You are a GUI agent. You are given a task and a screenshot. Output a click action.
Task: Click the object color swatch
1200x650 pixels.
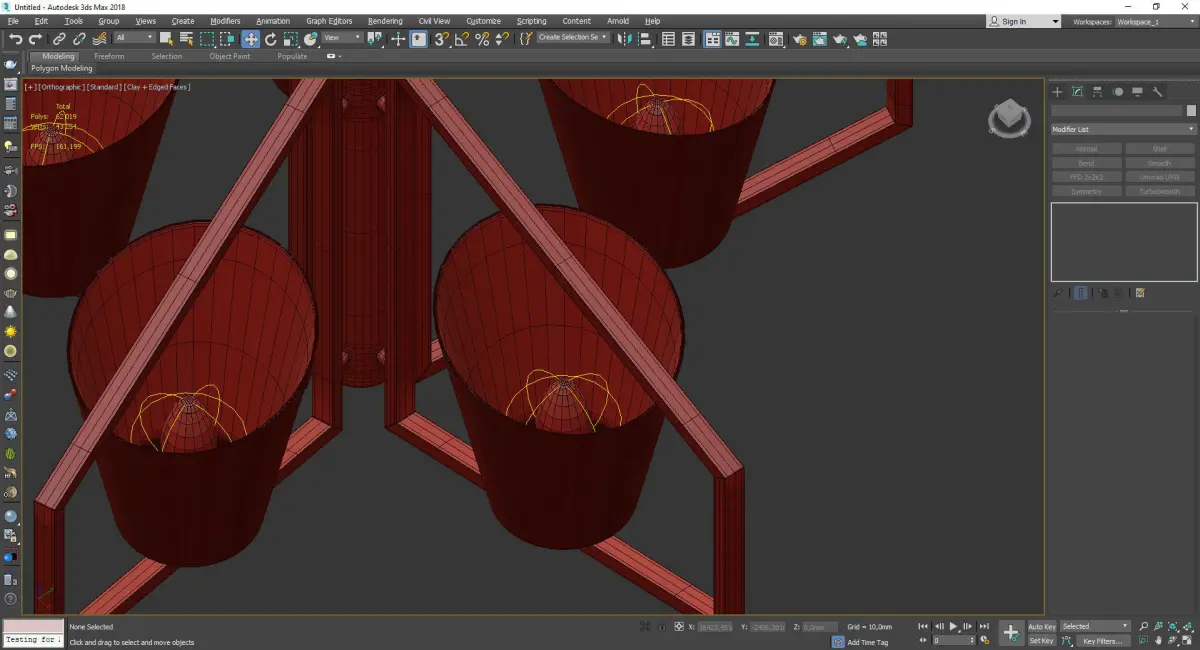pyautogui.click(x=1191, y=111)
